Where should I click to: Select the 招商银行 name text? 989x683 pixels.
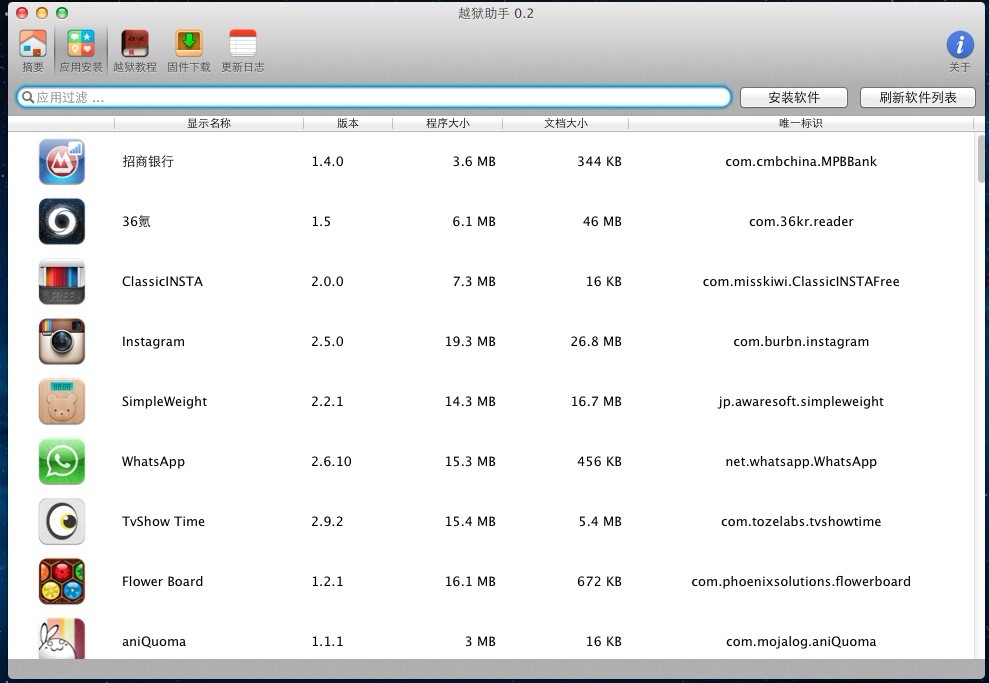(148, 161)
